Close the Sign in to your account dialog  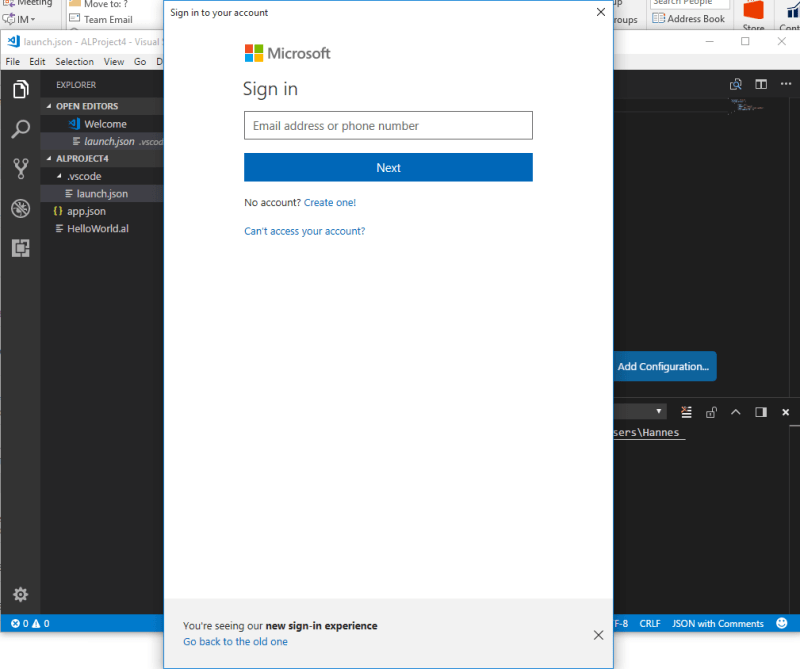point(601,12)
